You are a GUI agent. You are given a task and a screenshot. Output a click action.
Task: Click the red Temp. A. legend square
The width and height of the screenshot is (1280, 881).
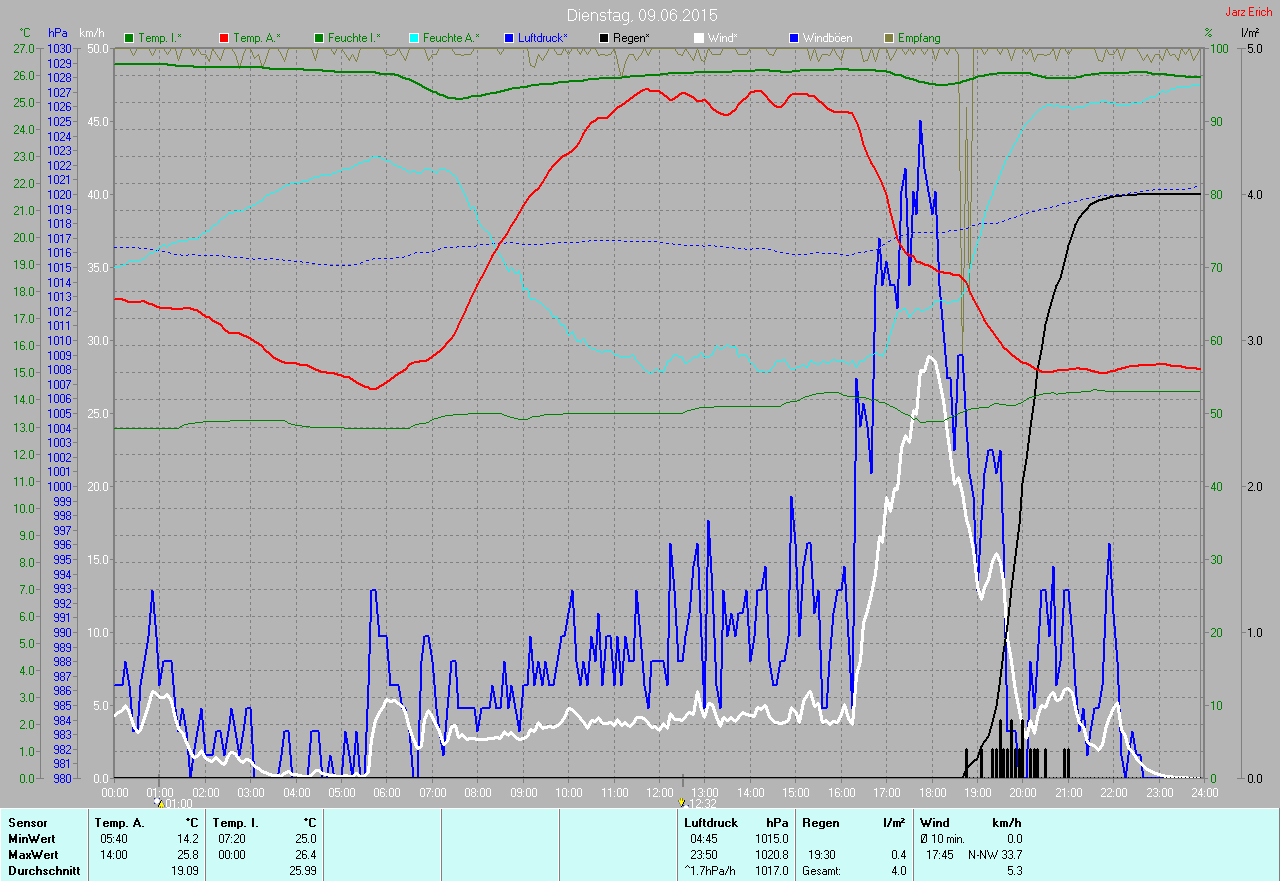224,38
